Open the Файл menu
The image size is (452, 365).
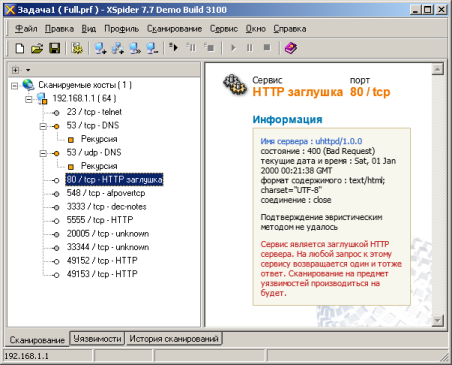(x=26, y=29)
